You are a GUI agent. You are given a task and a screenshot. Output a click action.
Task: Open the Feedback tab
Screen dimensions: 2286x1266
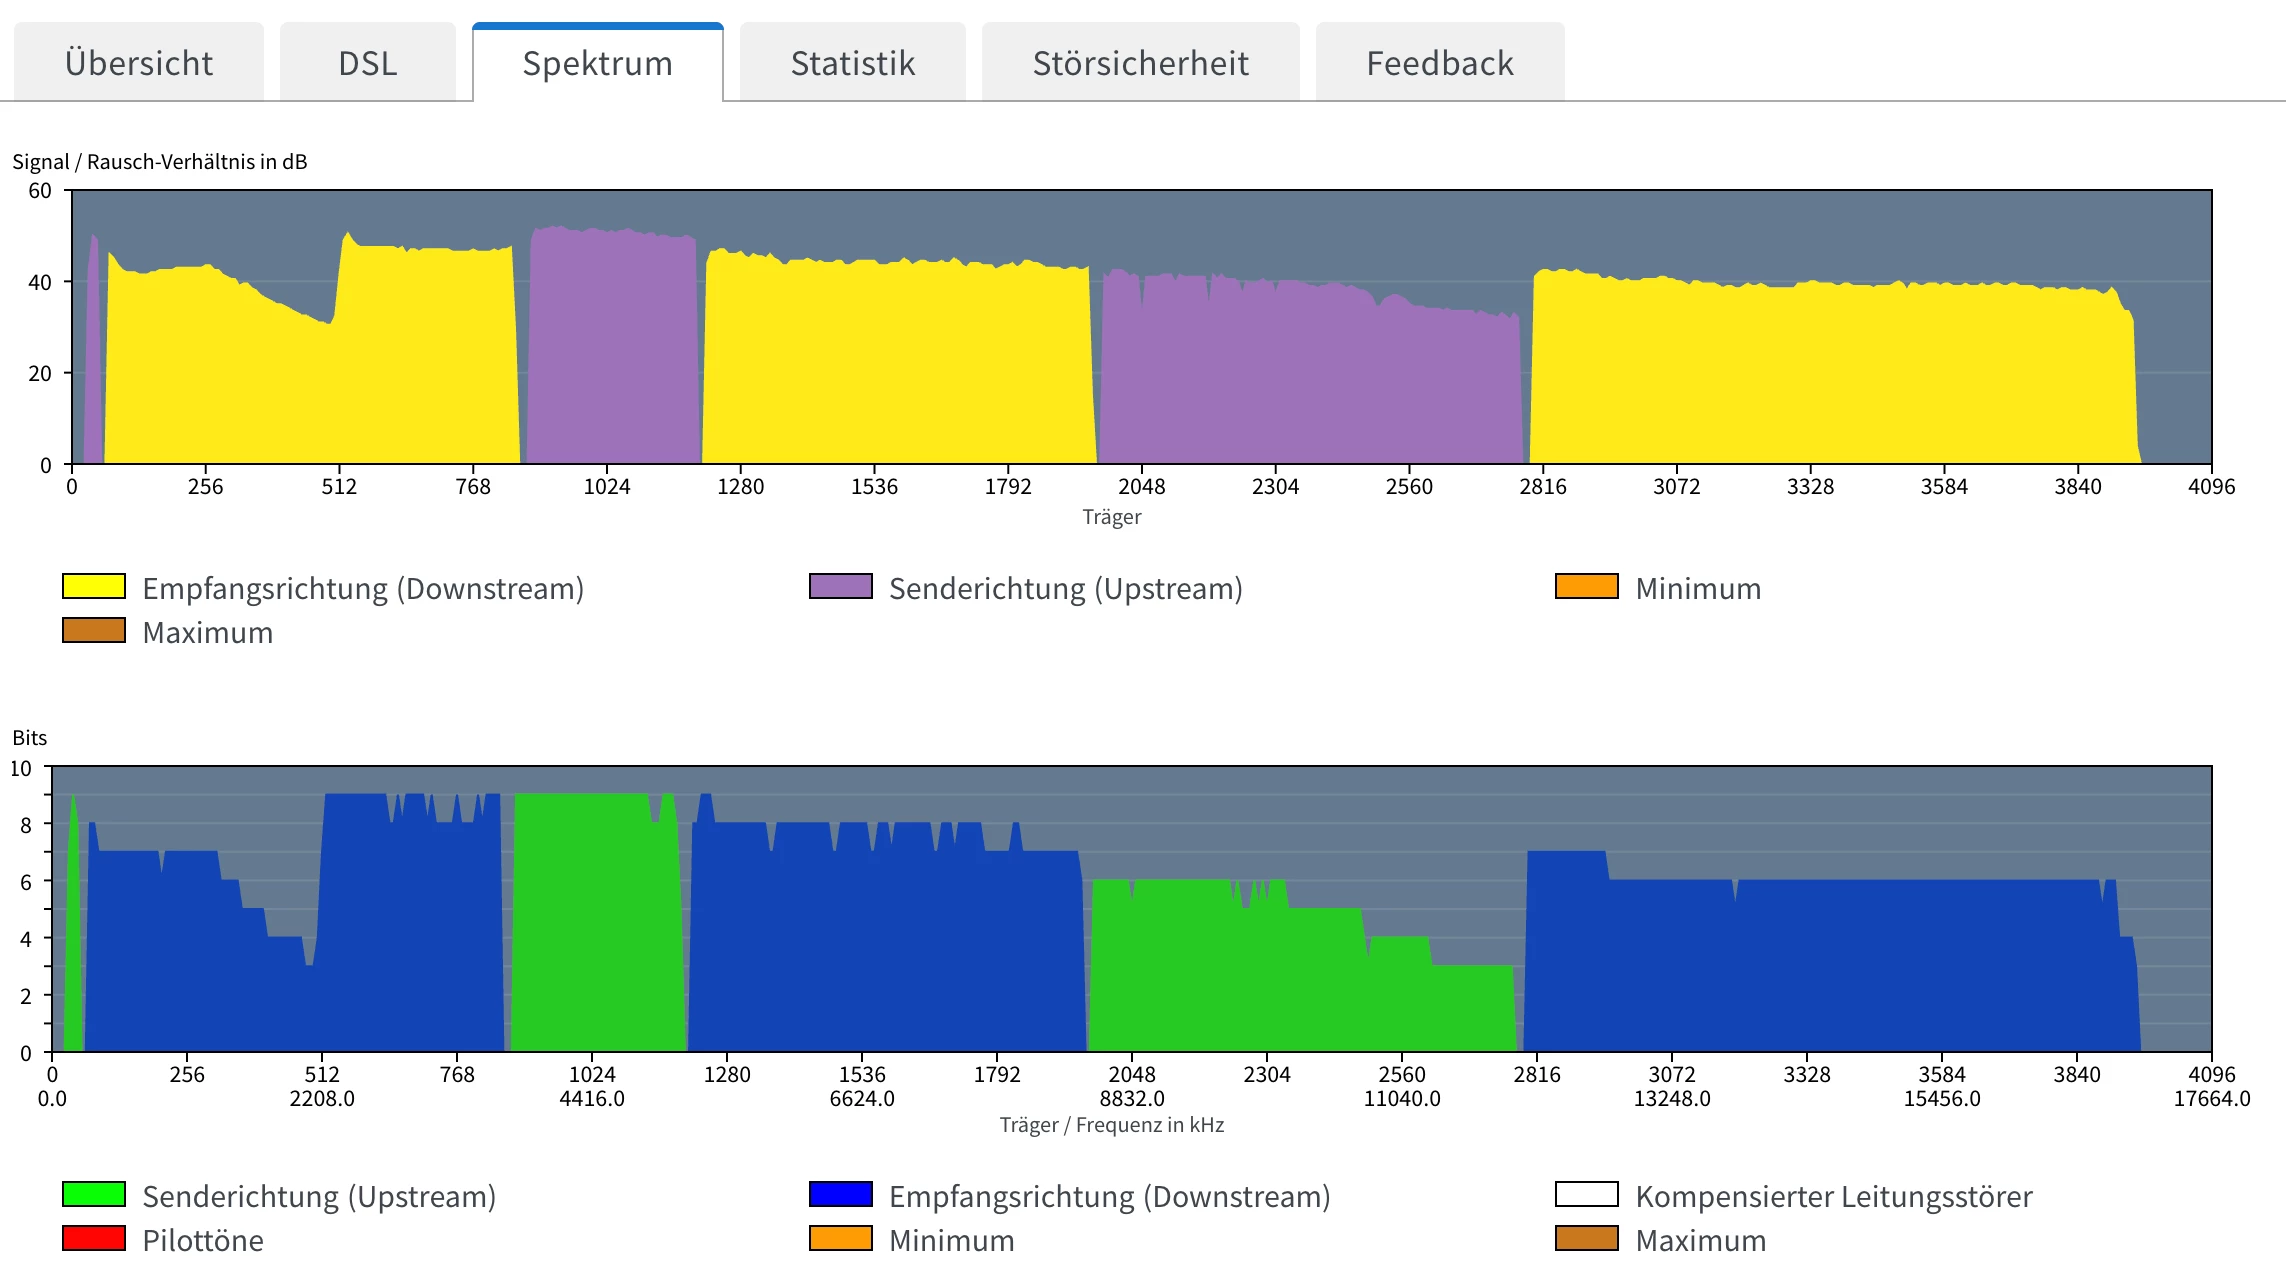click(x=1439, y=63)
